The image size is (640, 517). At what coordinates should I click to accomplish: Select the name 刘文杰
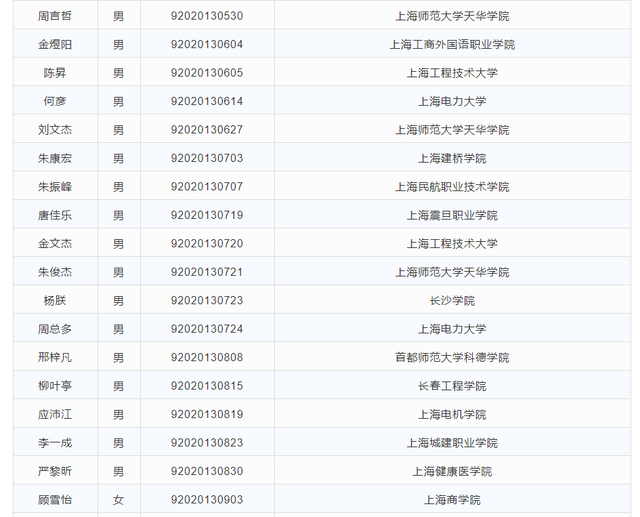(x=55, y=130)
